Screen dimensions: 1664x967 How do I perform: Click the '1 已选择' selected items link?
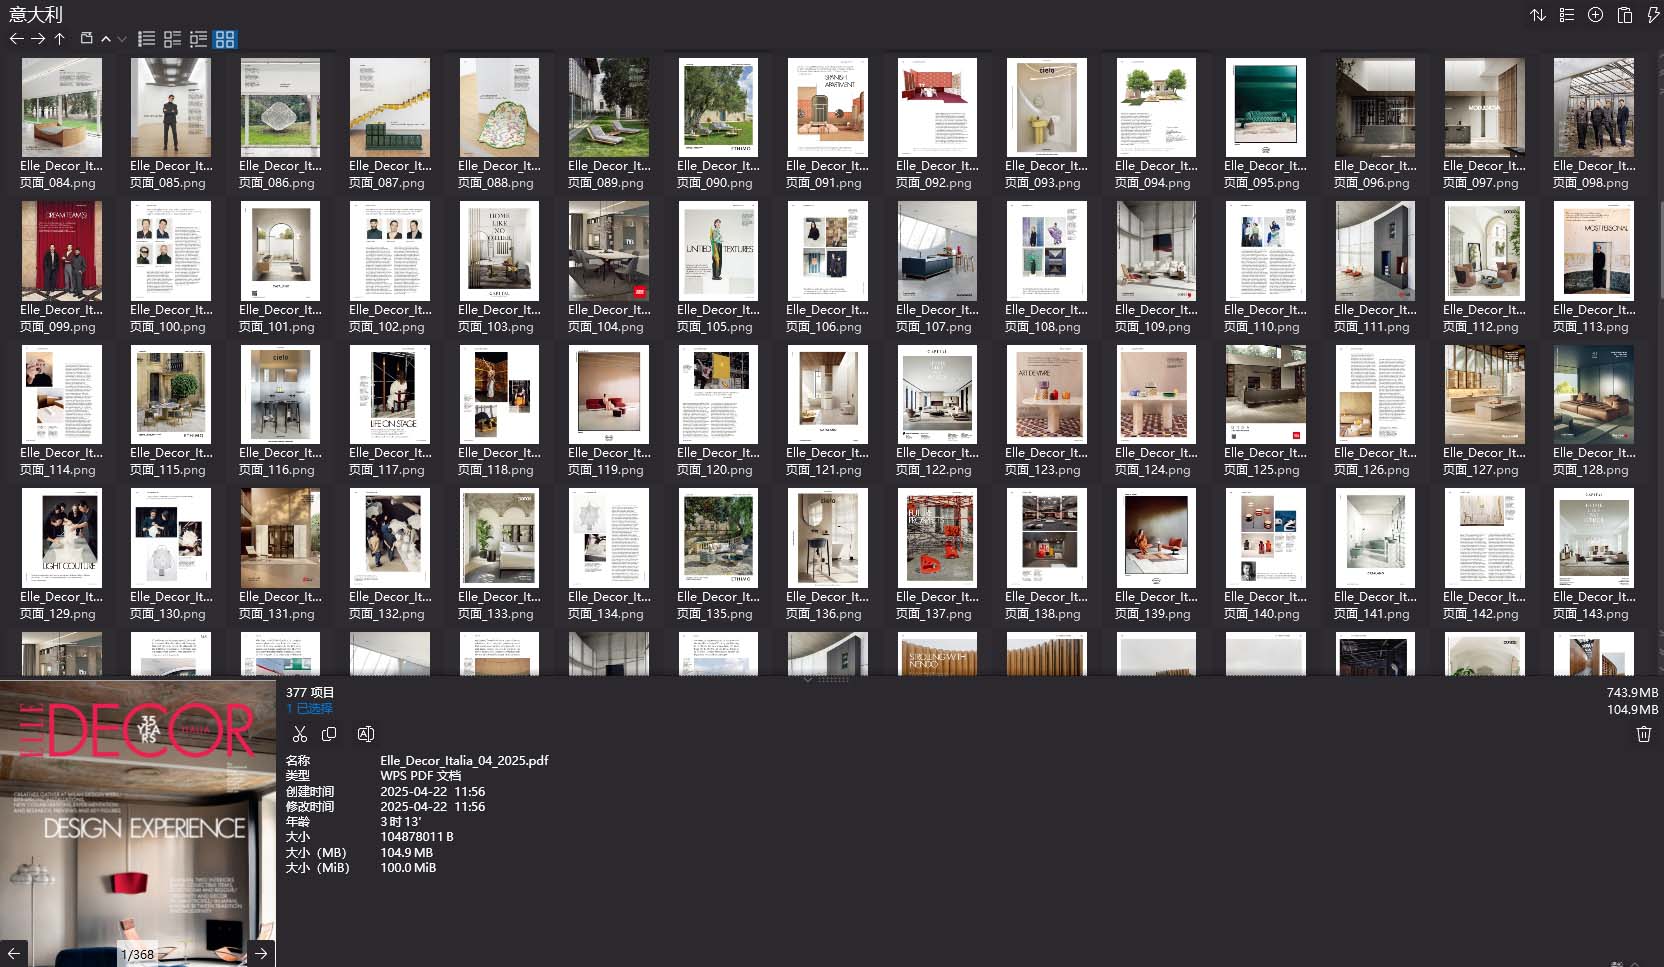[309, 708]
